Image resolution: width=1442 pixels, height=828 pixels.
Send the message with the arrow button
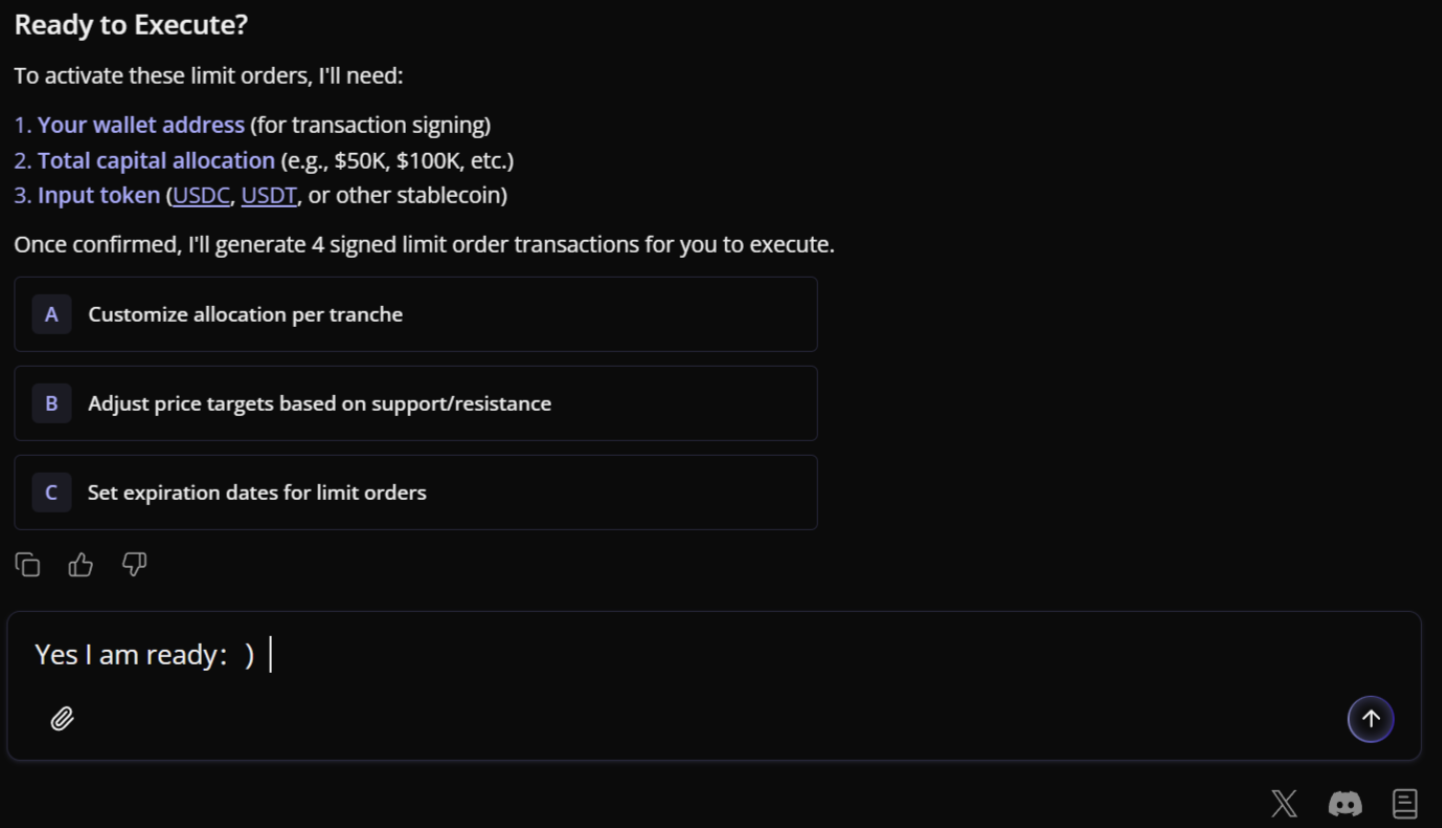coord(1370,719)
